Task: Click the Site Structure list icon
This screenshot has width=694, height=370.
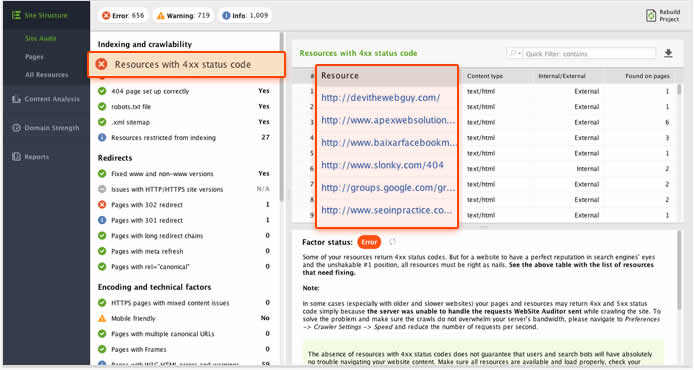Action: (x=16, y=15)
